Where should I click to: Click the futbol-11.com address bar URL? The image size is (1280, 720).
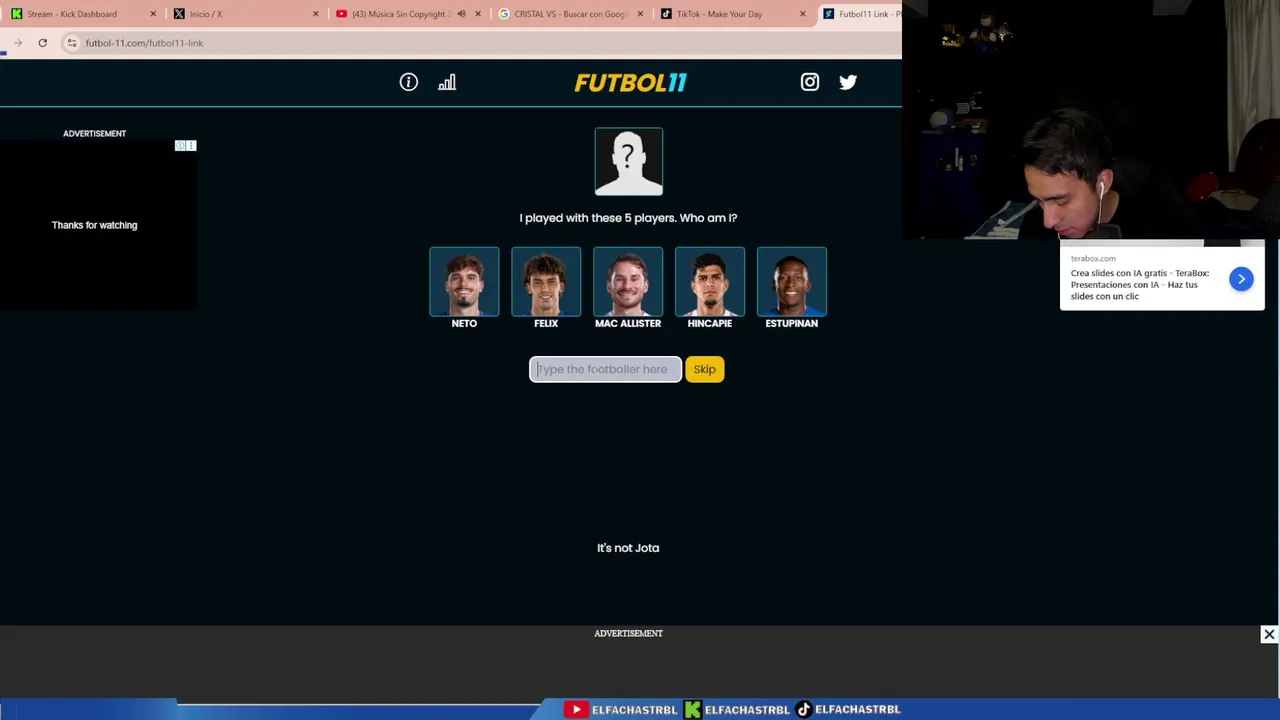(144, 43)
